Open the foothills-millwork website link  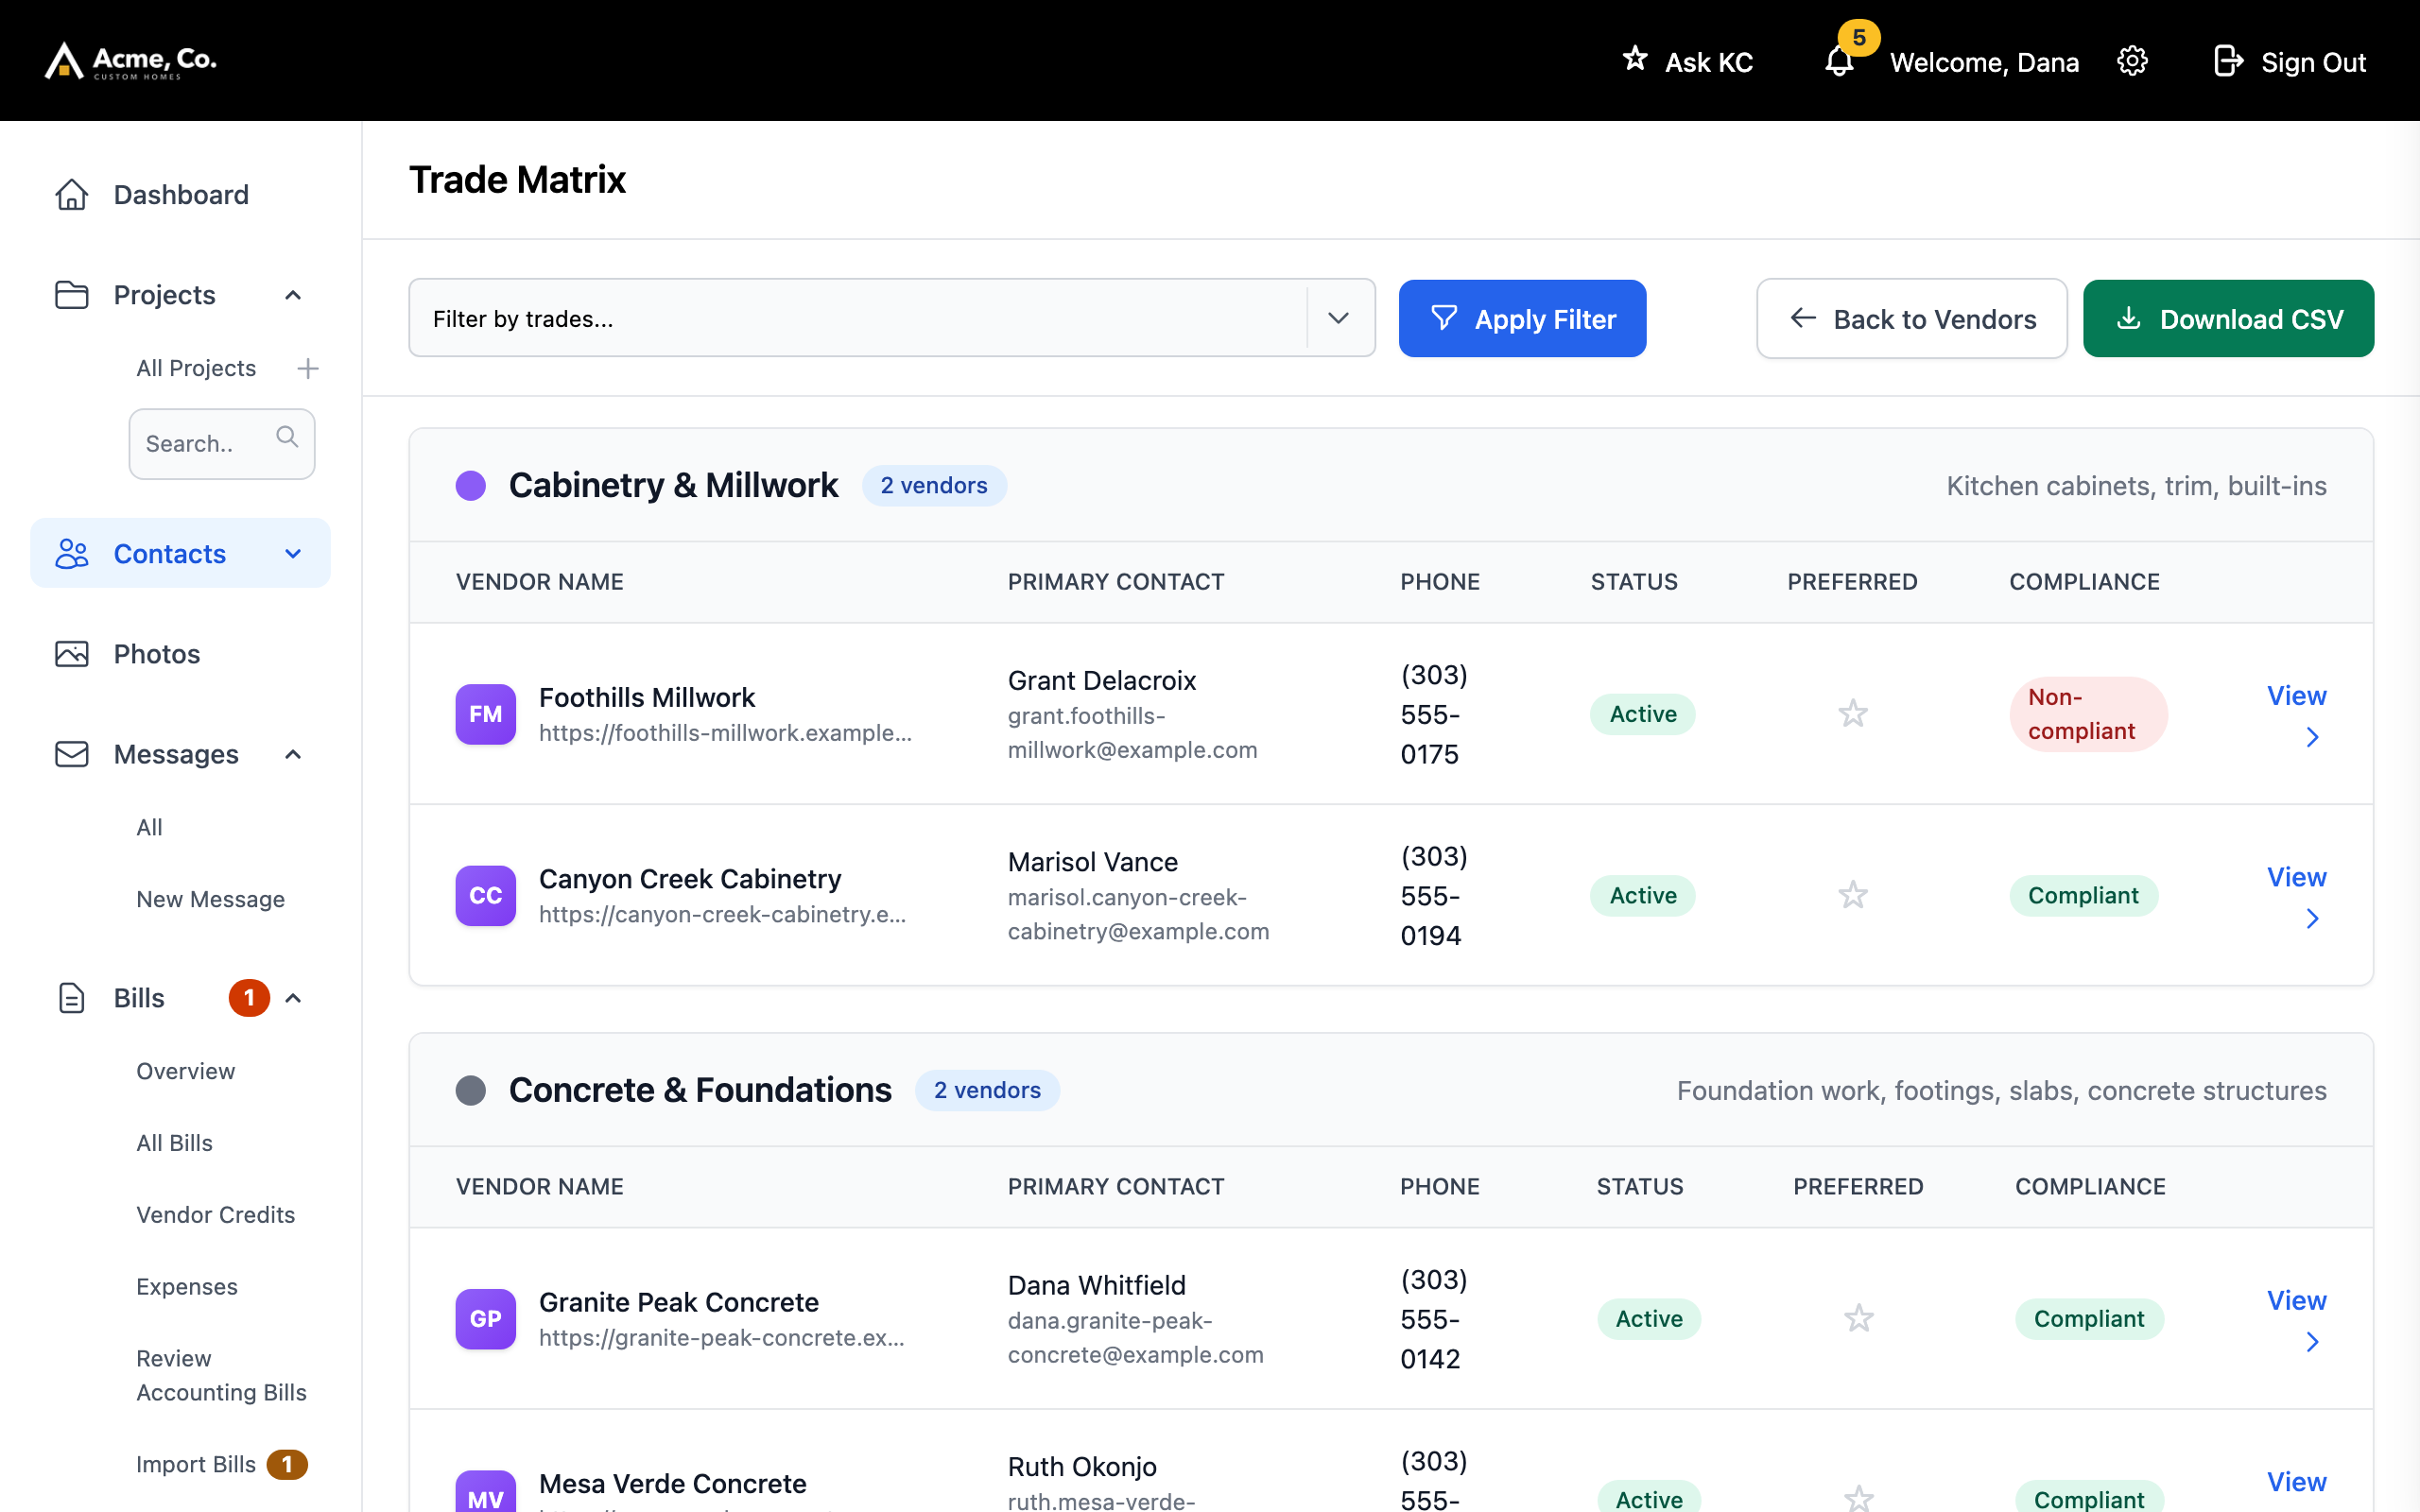(725, 733)
